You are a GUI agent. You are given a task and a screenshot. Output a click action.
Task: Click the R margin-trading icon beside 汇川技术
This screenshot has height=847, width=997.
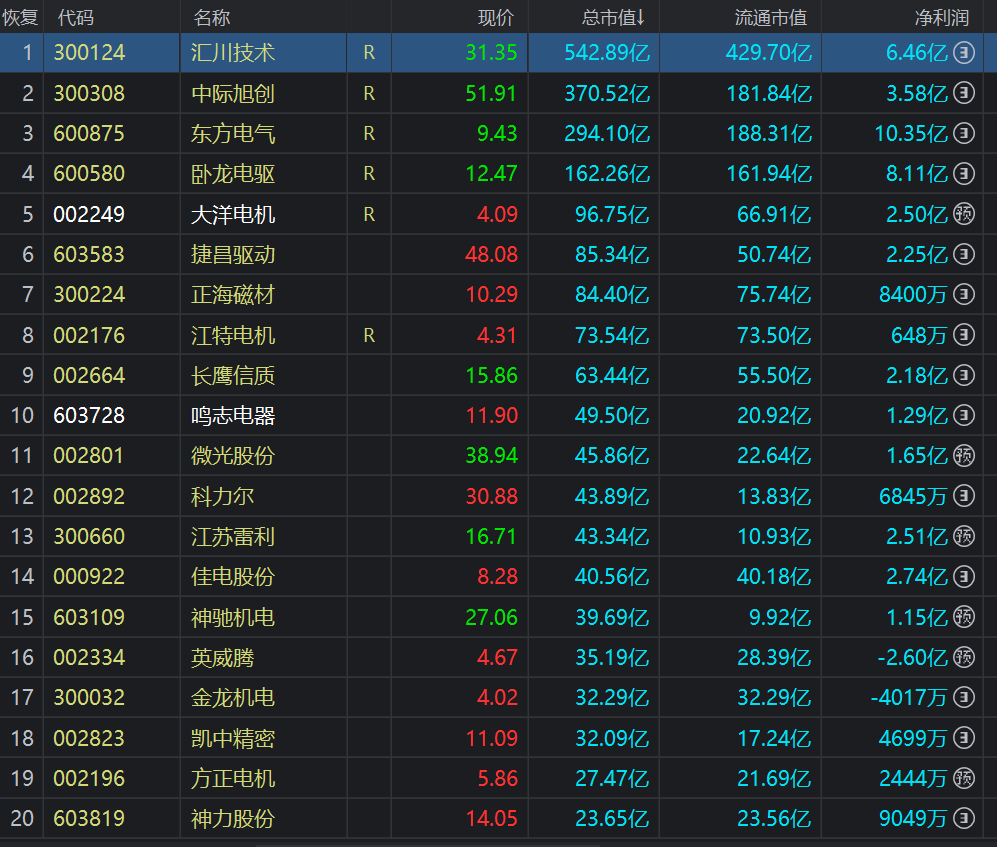coord(368,53)
